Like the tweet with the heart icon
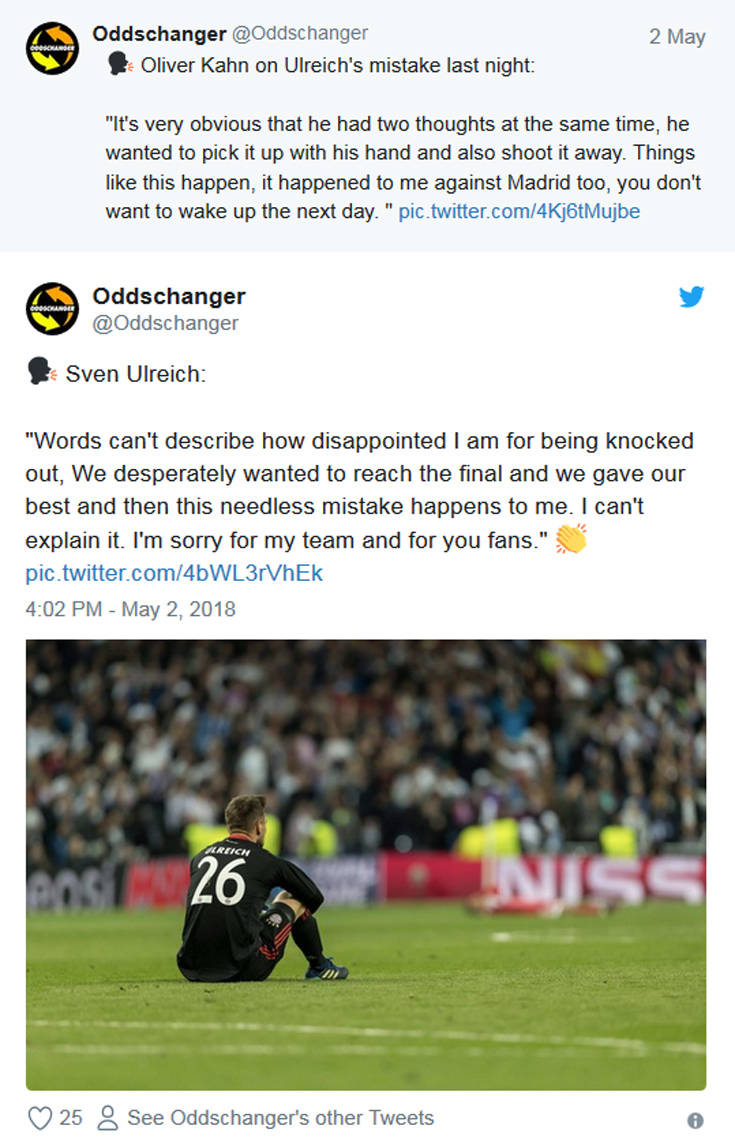 [x=40, y=1117]
